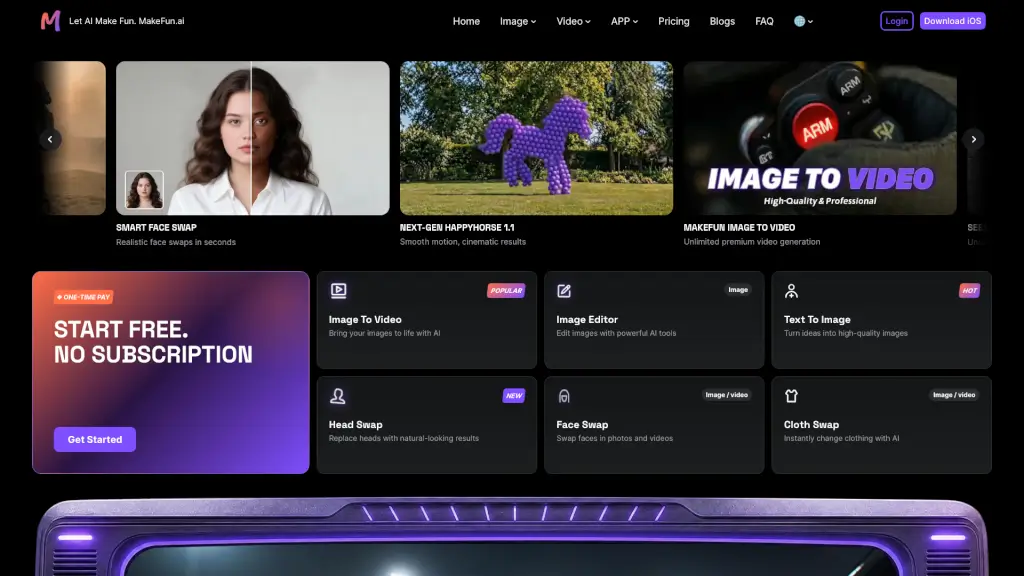
Task: Click the HOT badge on Text To Image
Action: [969, 291]
